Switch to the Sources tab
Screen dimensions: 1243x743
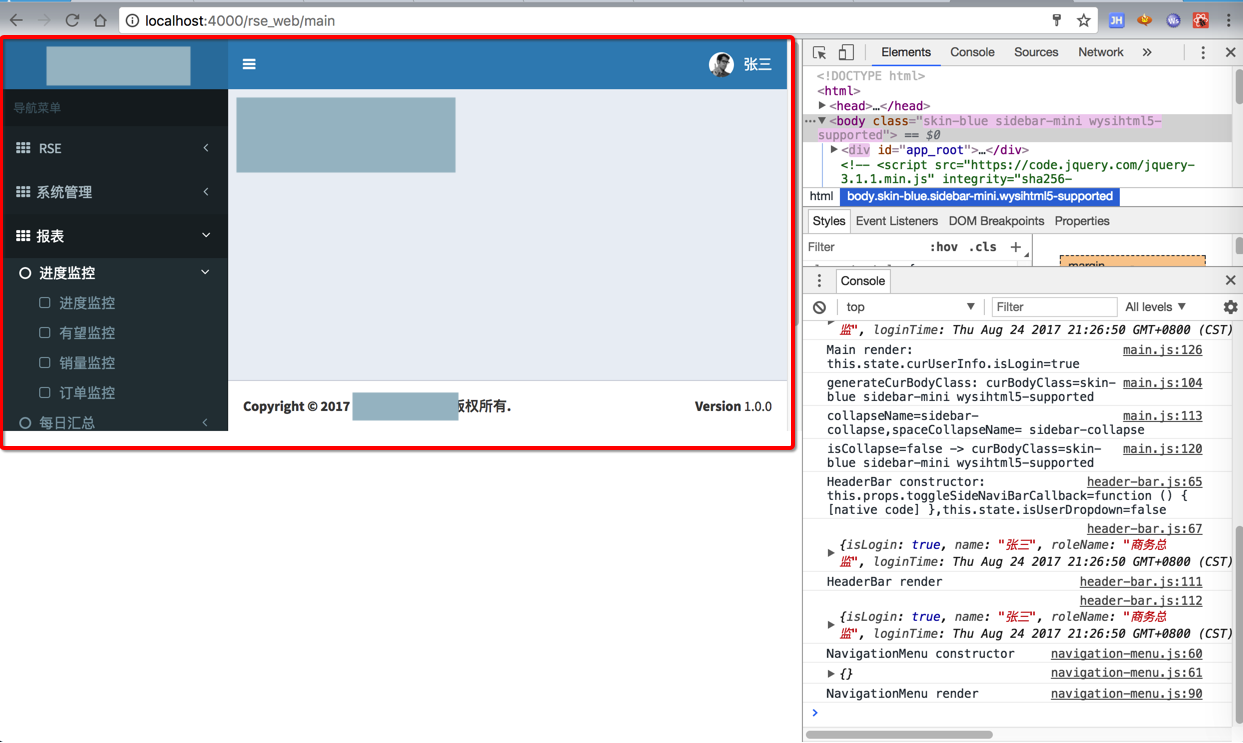[x=1036, y=52]
